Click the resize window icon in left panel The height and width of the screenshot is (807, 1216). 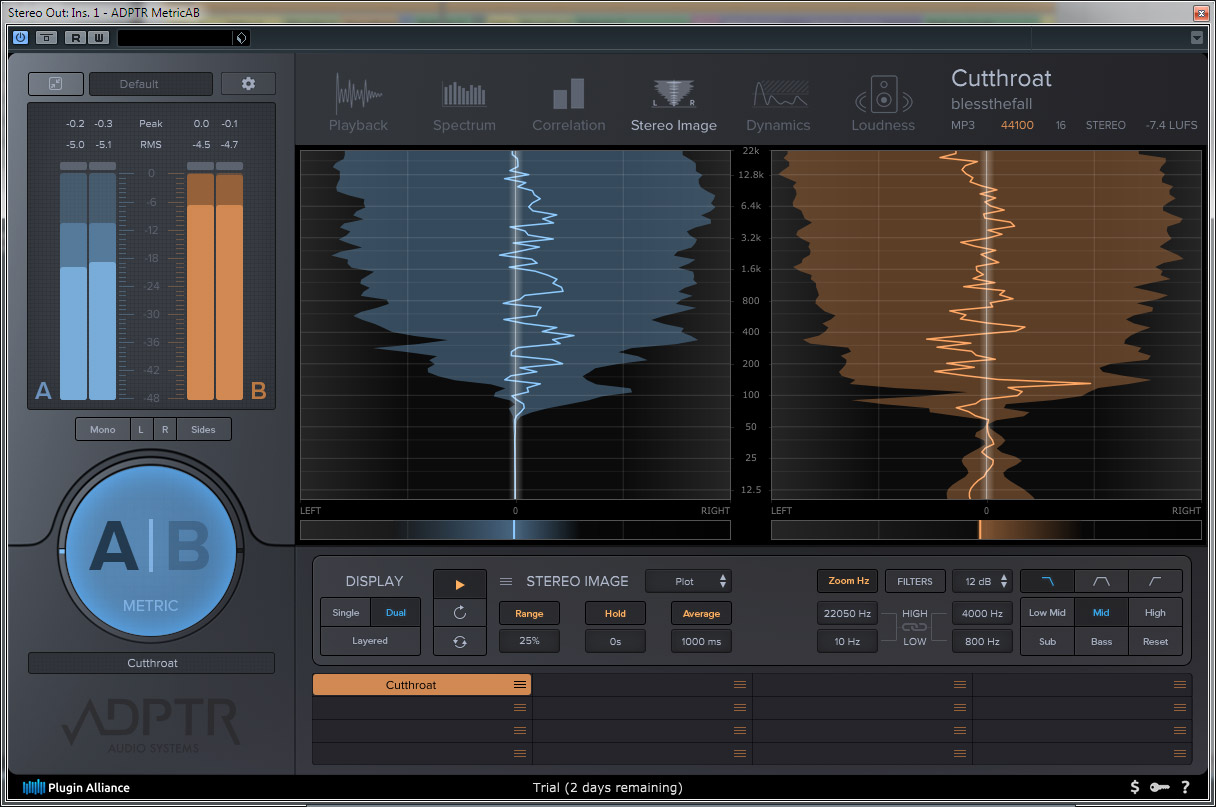tap(55, 84)
